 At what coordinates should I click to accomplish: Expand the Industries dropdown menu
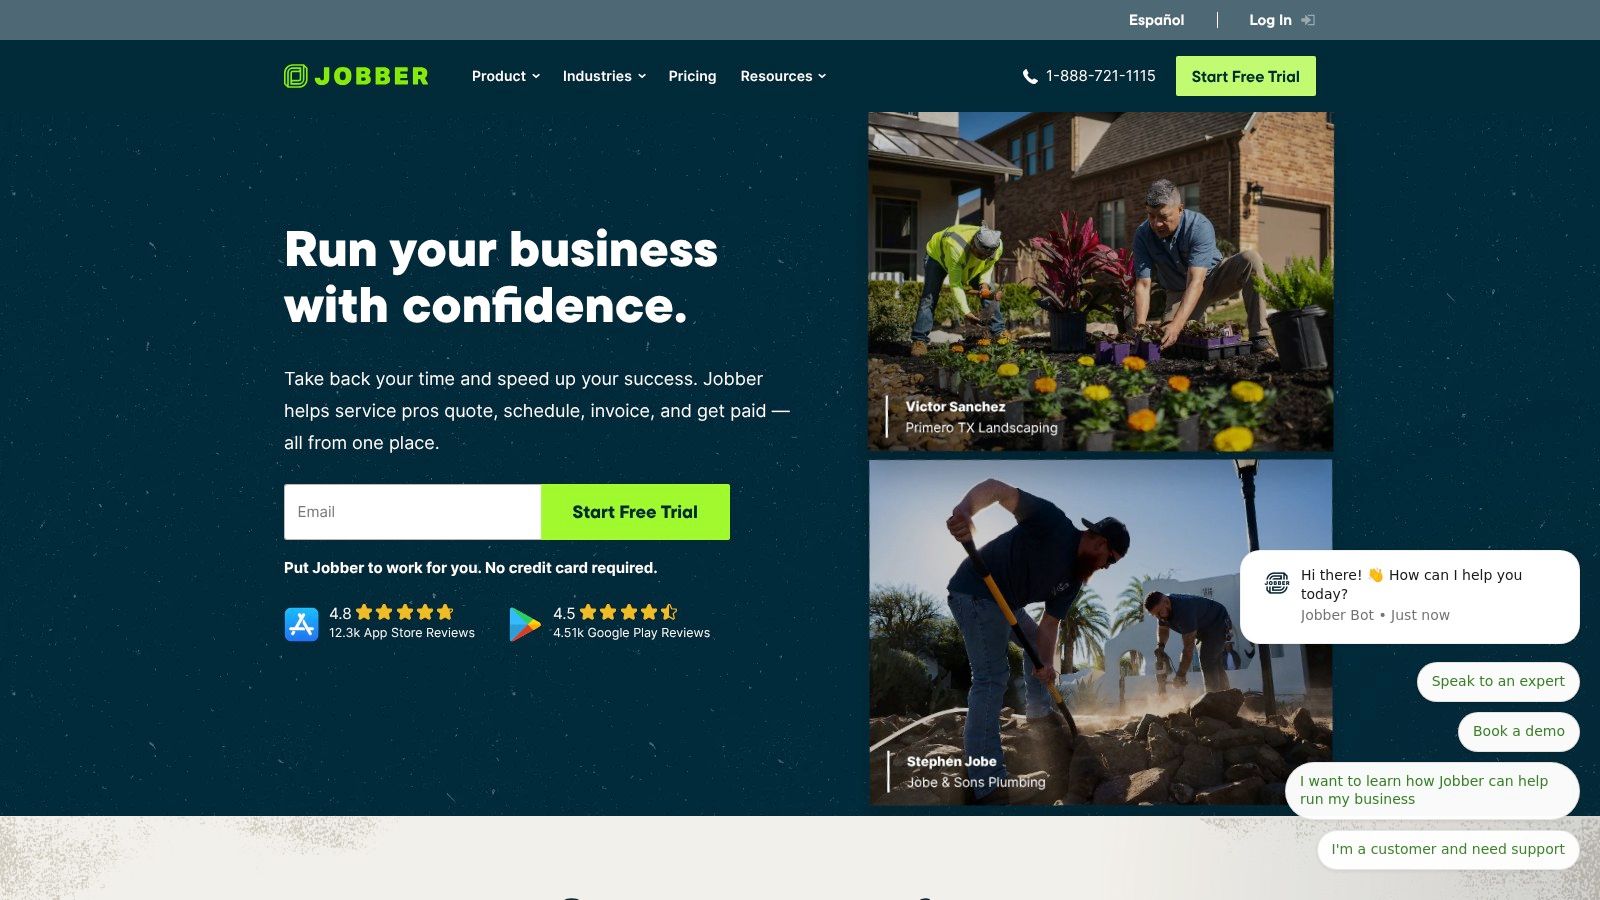pyautogui.click(x=604, y=76)
